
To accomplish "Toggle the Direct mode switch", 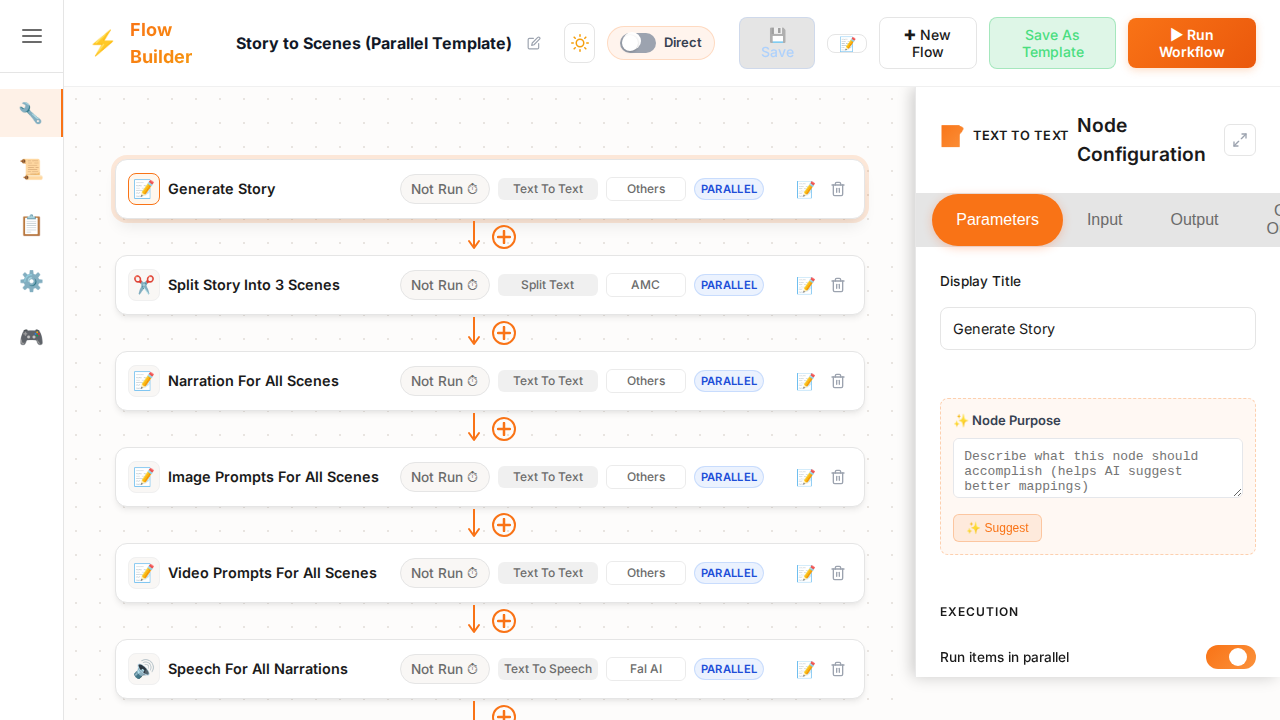I will click(x=638, y=43).
